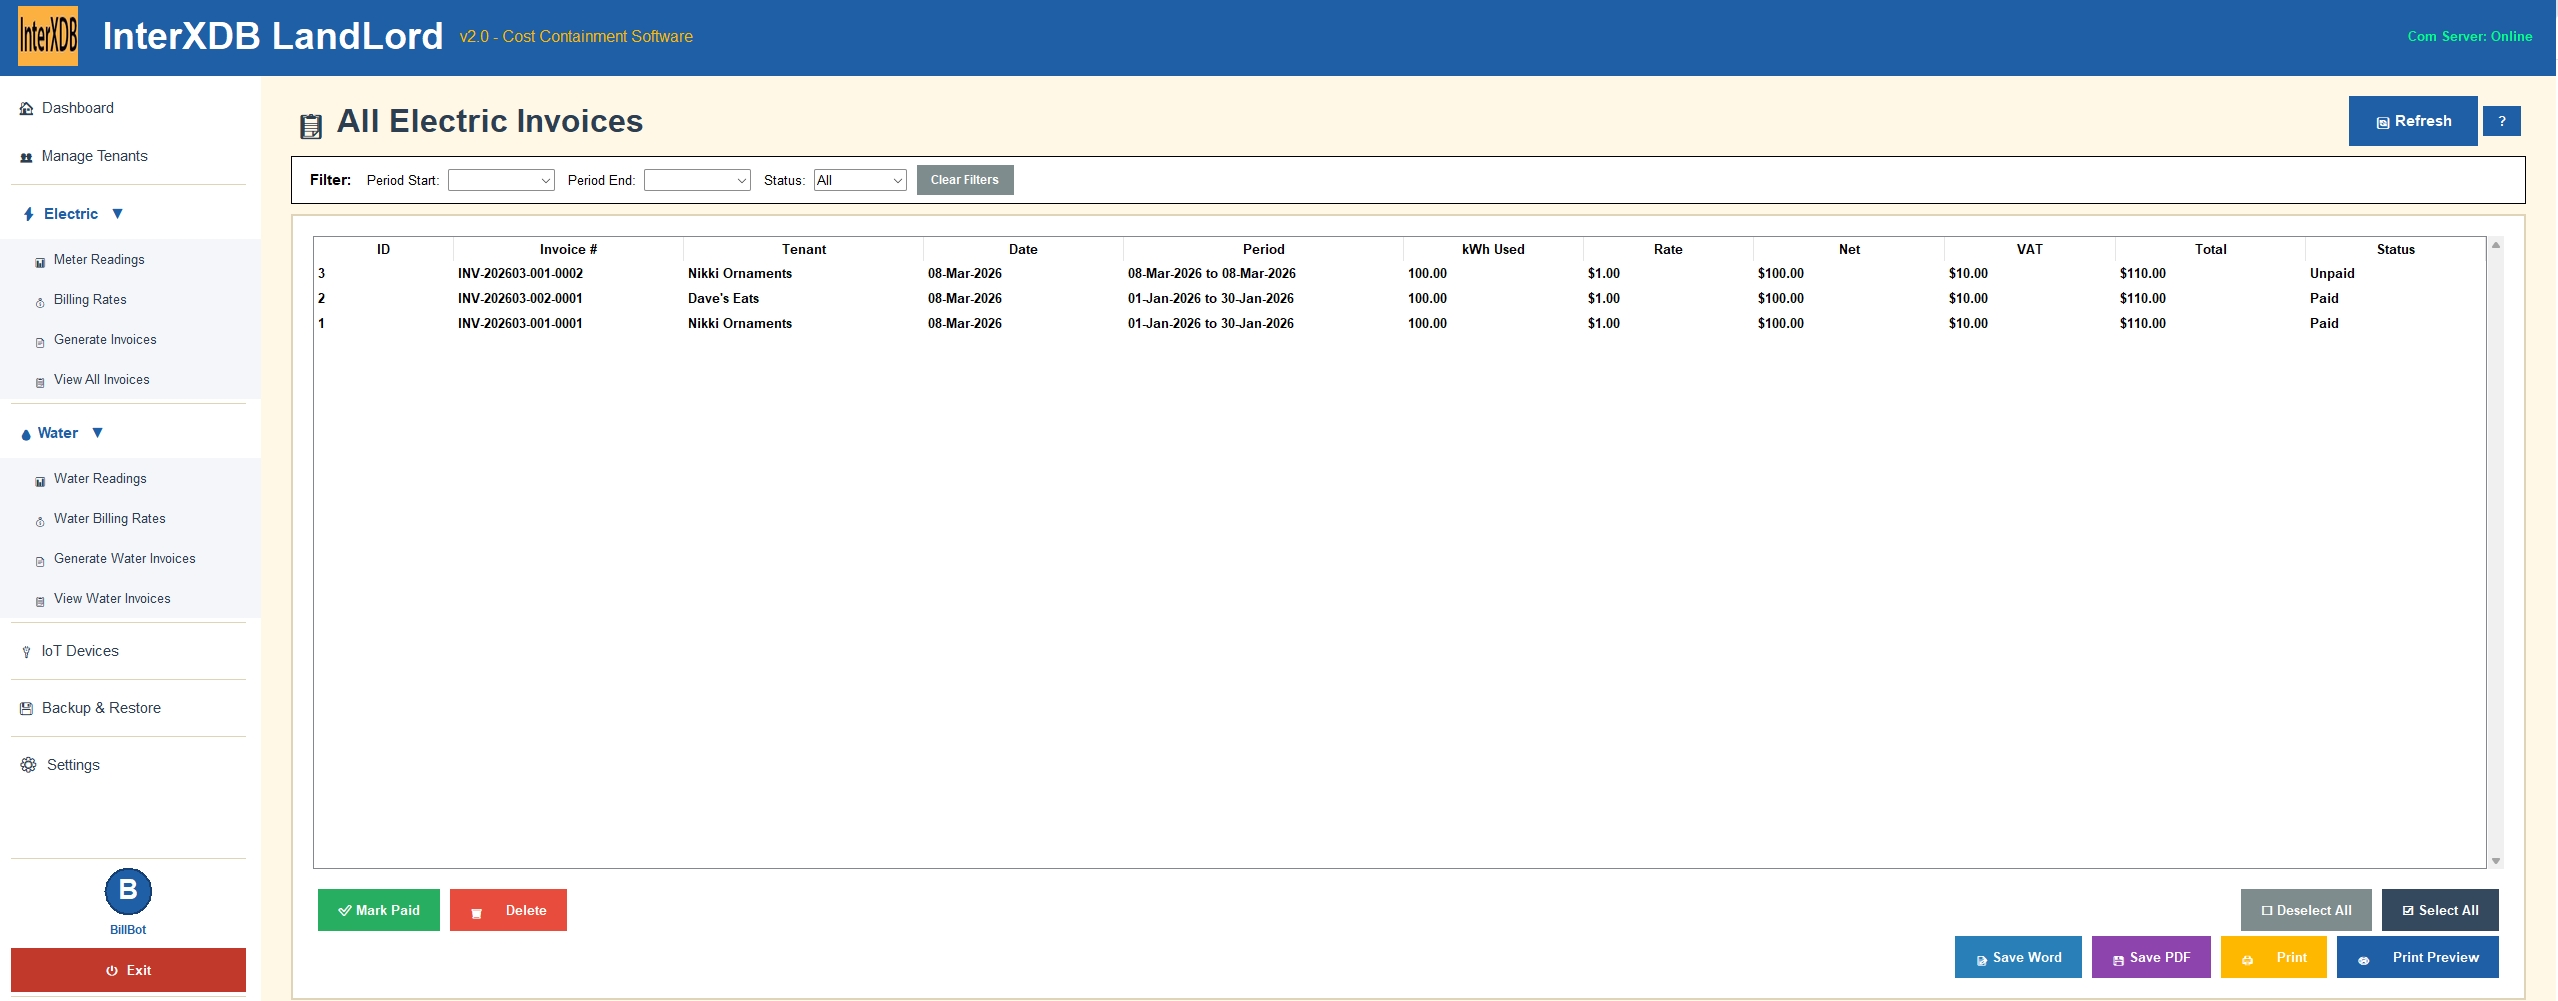The height and width of the screenshot is (1001, 2558).
Task: Open Dashboard from the sidebar
Action: pos(77,108)
